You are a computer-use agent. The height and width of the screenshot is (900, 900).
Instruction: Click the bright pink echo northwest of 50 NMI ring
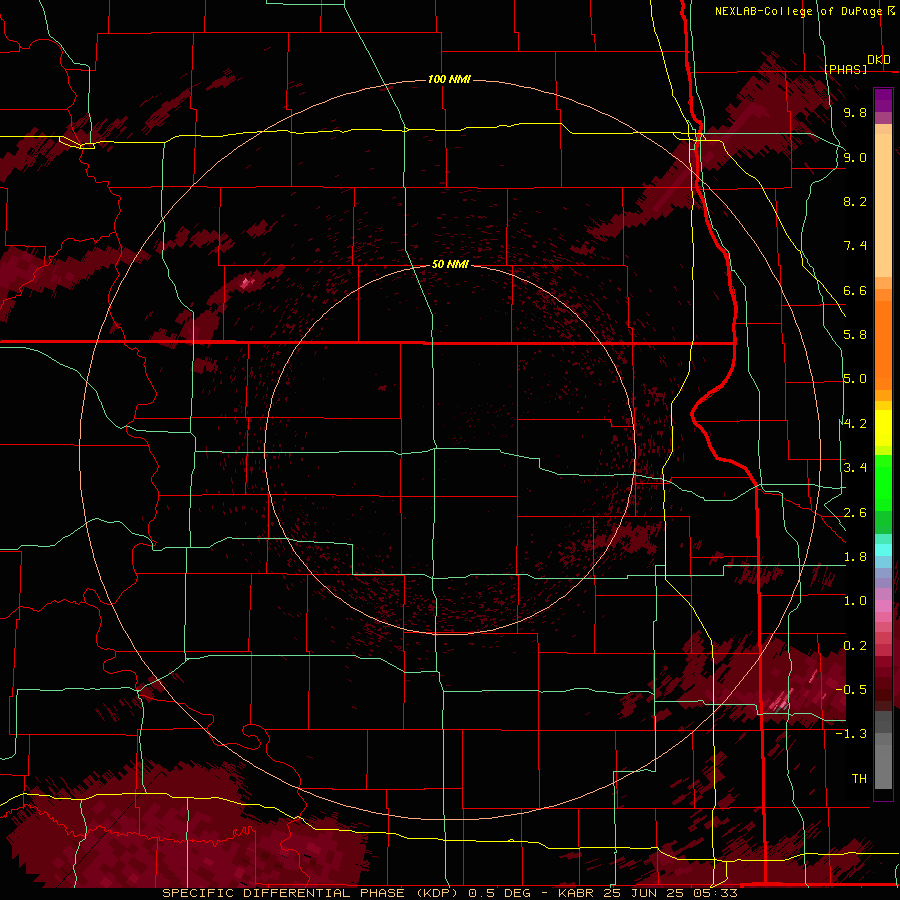(x=246, y=282)
